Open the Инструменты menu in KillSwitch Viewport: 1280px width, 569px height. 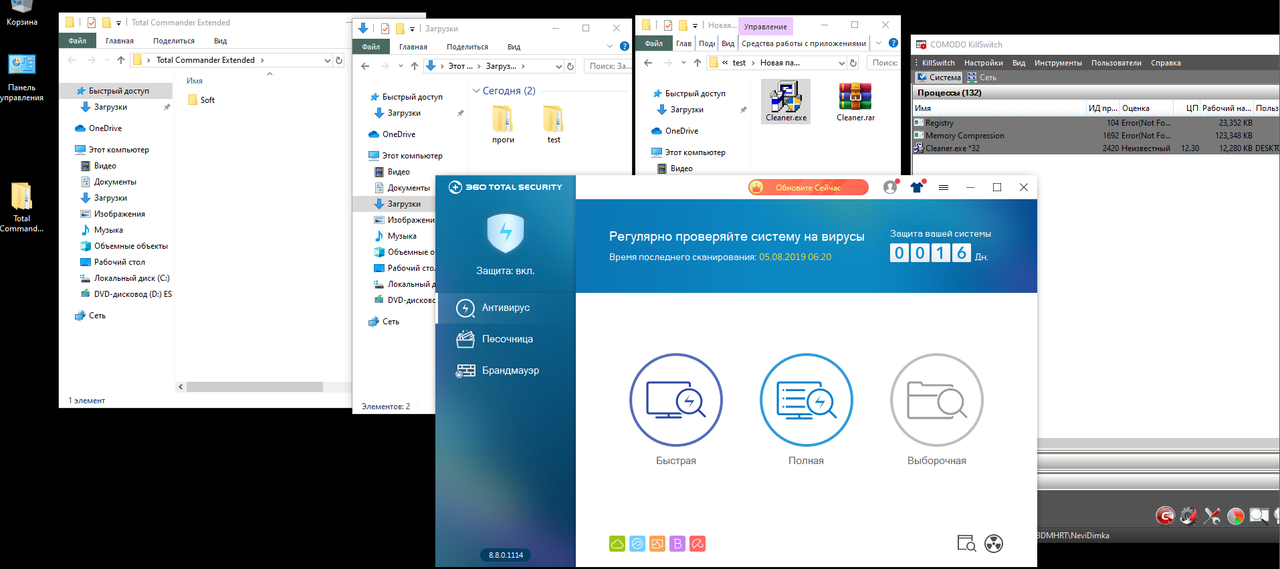[1058, 62]
